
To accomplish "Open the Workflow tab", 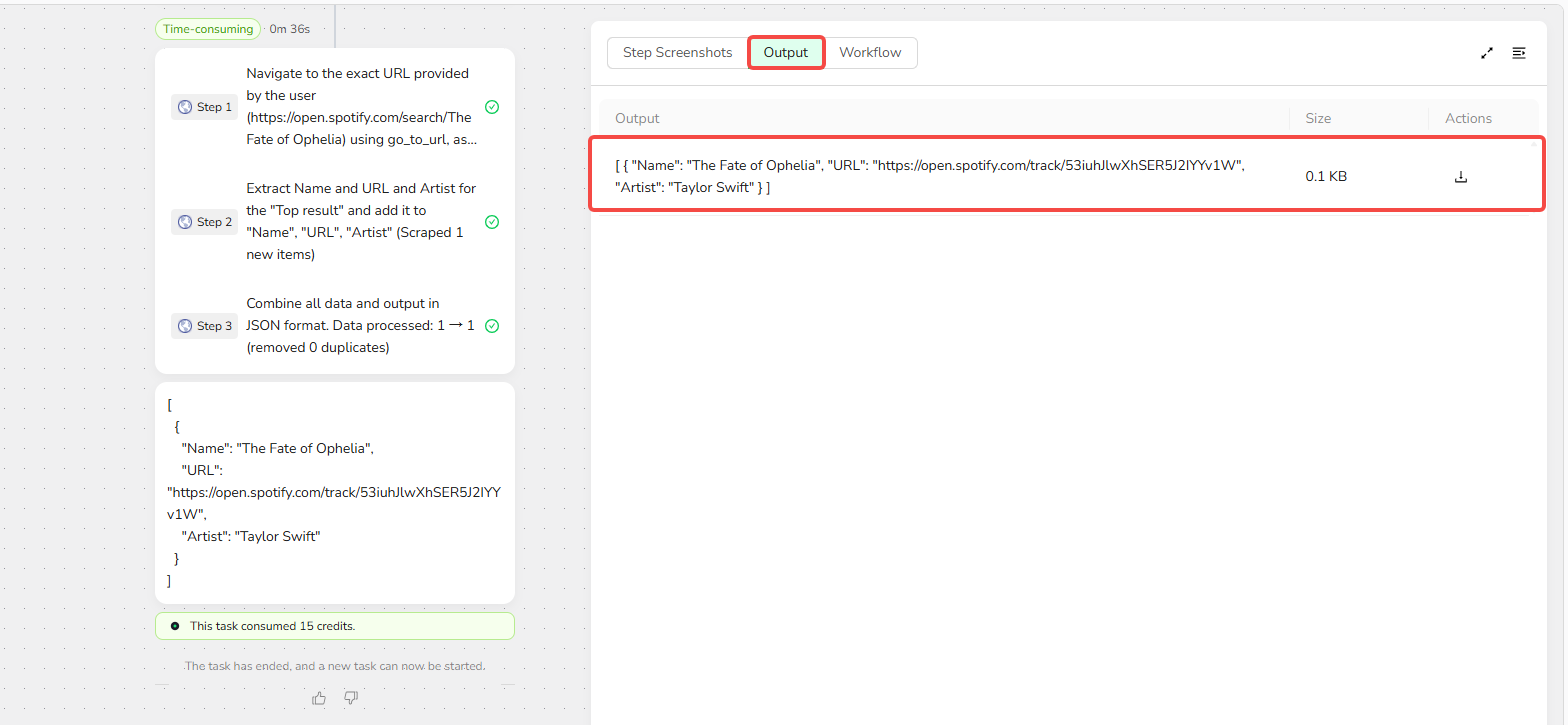I will pyautogui.click(x=870, y=53).
